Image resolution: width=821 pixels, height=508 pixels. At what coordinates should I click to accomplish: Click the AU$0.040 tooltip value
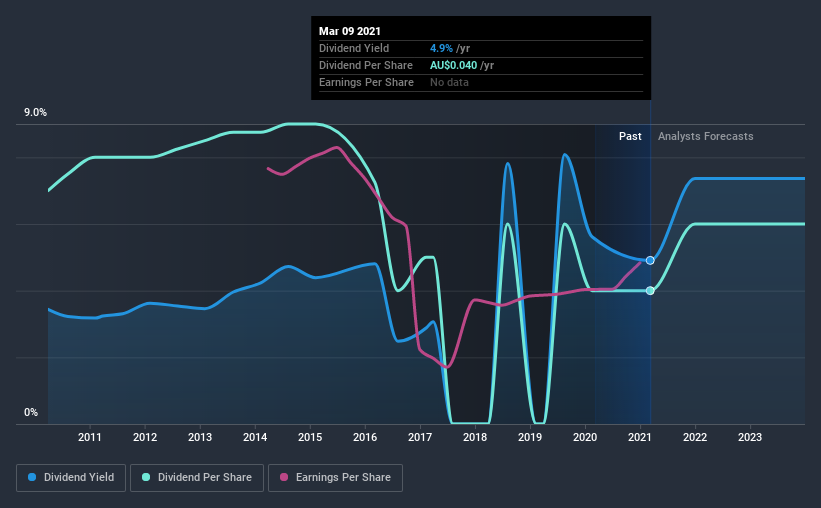453,65
